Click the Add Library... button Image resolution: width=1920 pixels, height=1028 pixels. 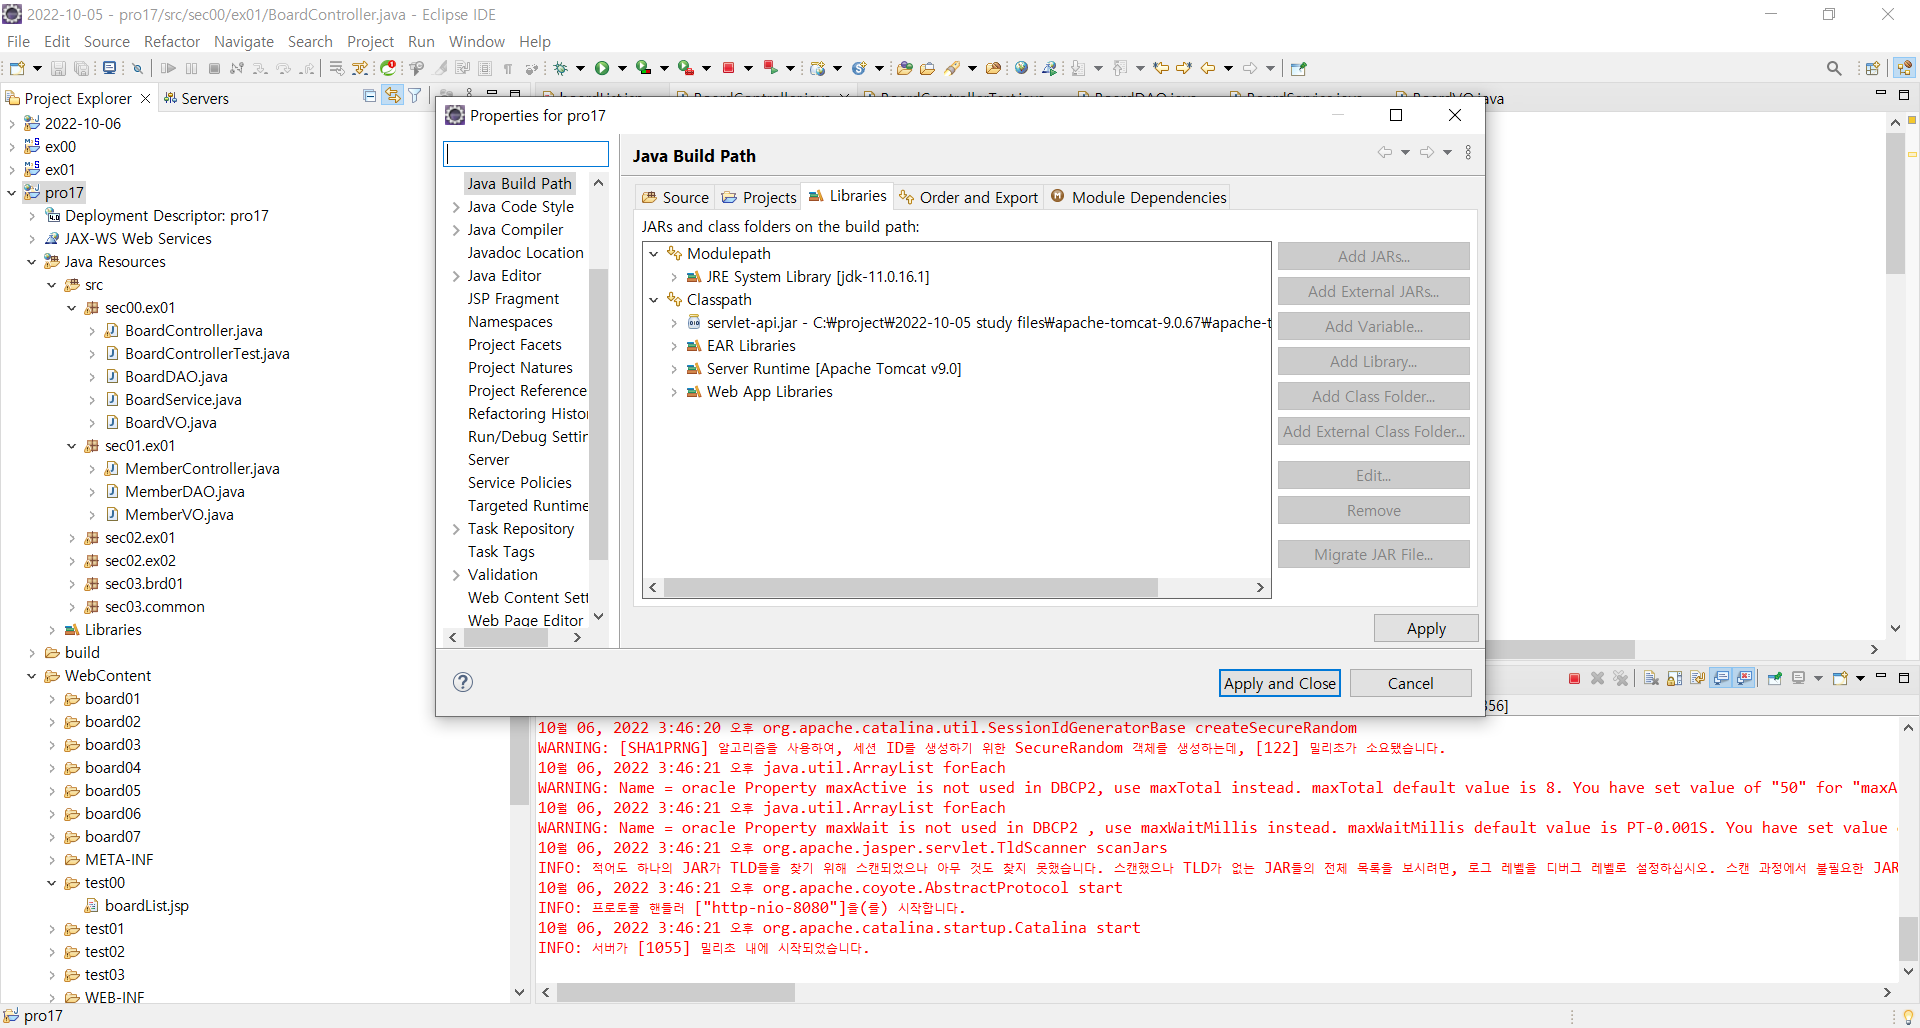1373,361
